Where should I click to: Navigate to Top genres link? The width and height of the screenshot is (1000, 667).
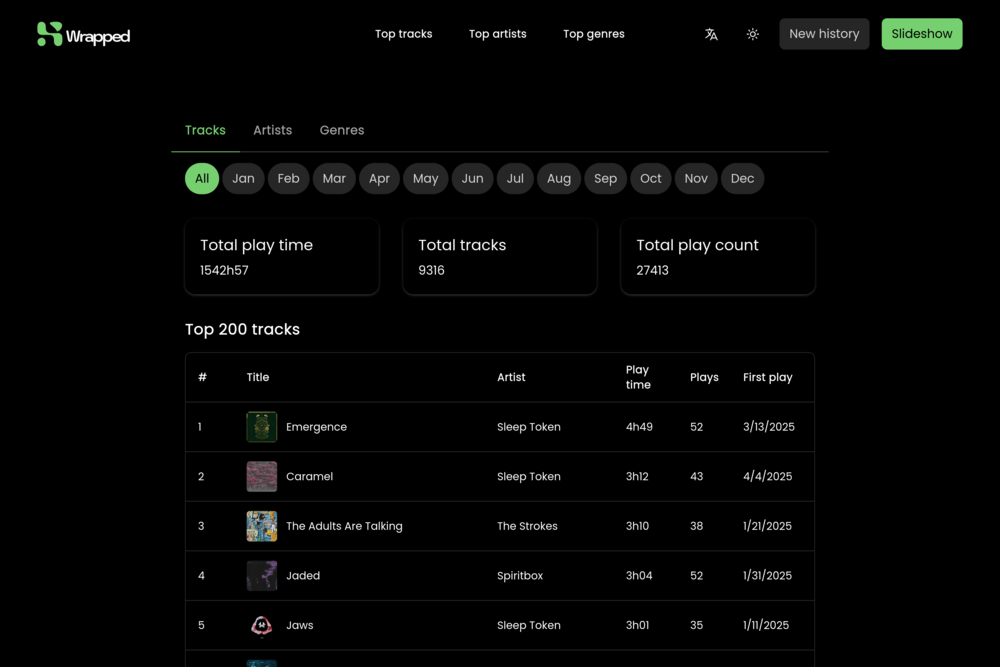coord(593,34)
